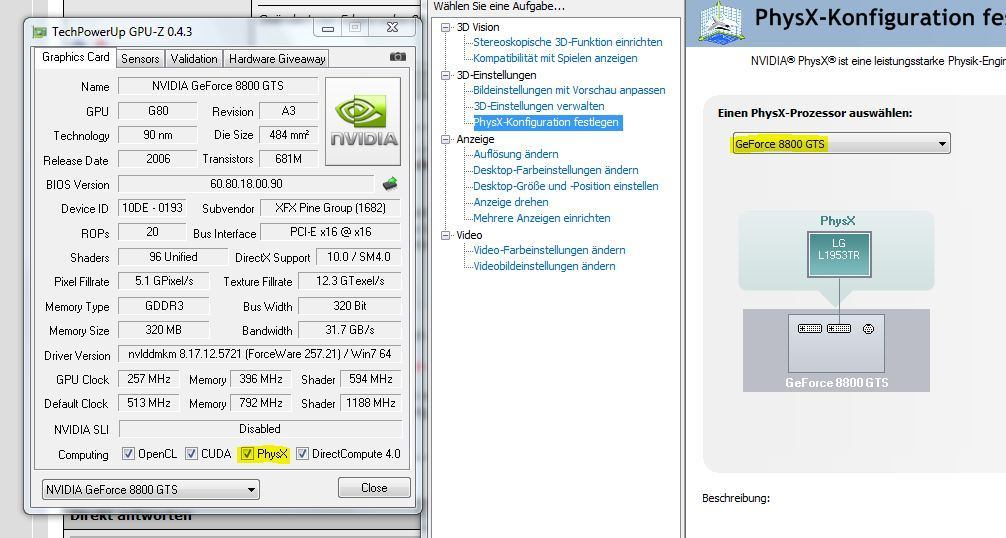Click the Bandwidth value 31.7 GB/s
The height and width of the screenshot is (538, 1006).
pos(350,330)
